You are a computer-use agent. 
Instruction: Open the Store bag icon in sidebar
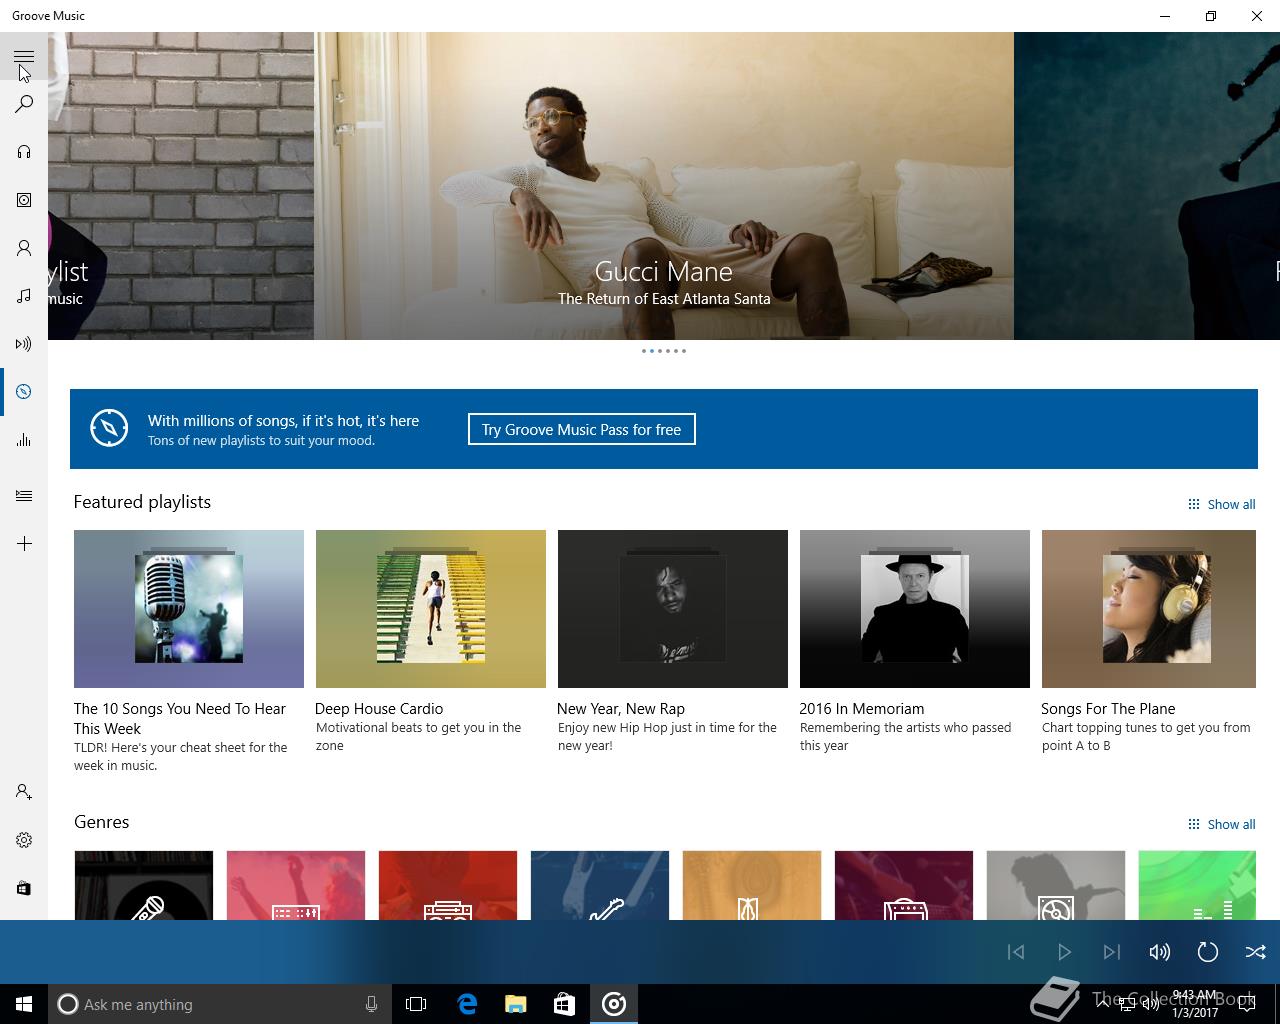coord(24,888)
